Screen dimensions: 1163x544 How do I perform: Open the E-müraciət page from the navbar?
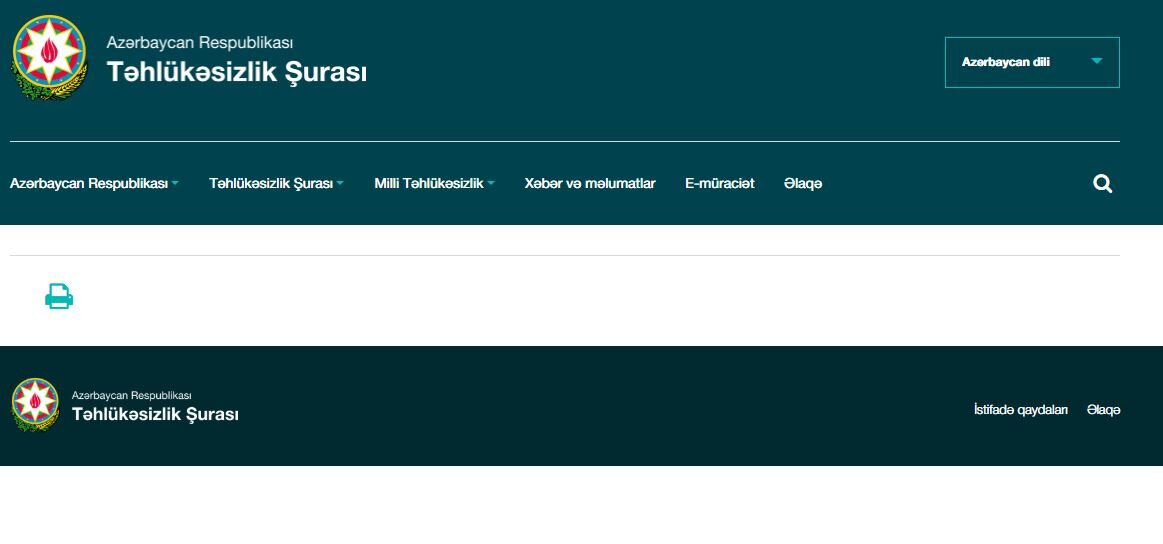point(719,184)
